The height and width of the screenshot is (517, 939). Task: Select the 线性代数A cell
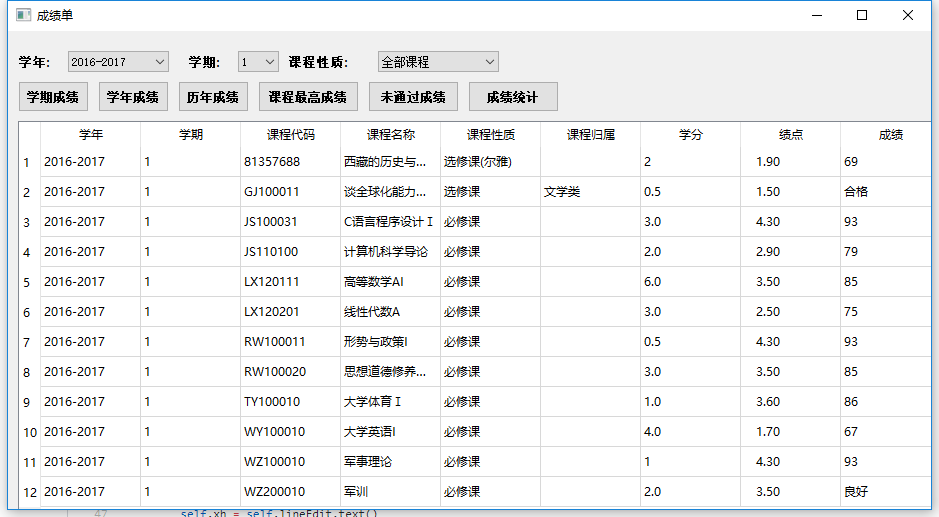pos(390,312)
